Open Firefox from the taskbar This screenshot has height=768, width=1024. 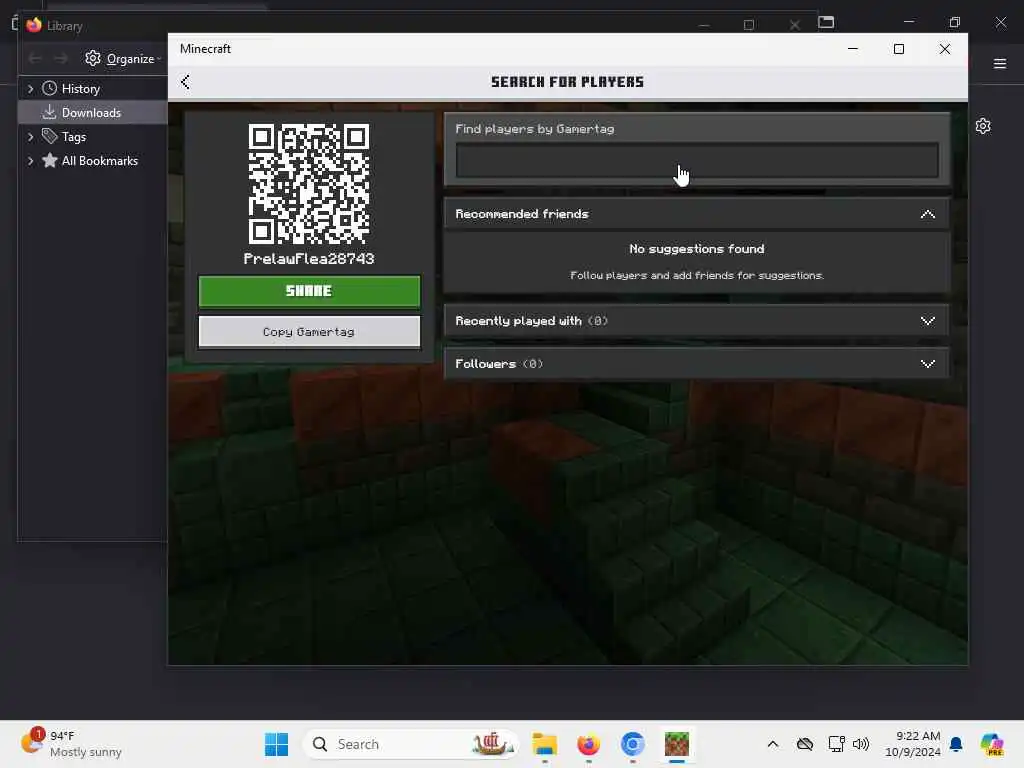[x=588, y=744]
